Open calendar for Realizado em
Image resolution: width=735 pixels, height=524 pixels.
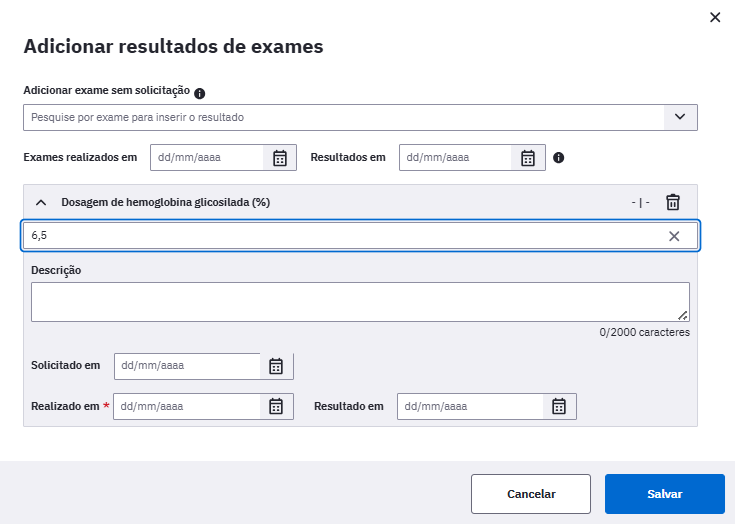click(x=276, y=406)
